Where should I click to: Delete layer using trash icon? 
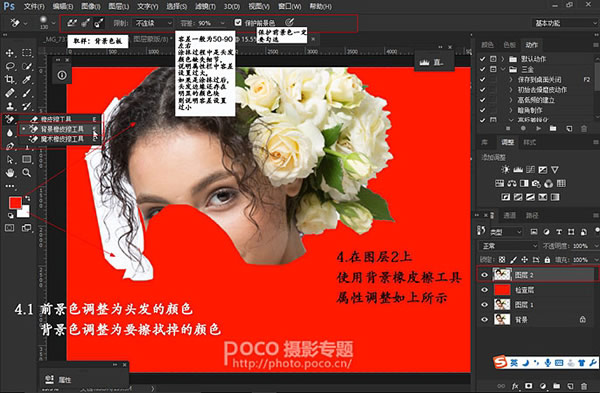[x=584, y=386]
